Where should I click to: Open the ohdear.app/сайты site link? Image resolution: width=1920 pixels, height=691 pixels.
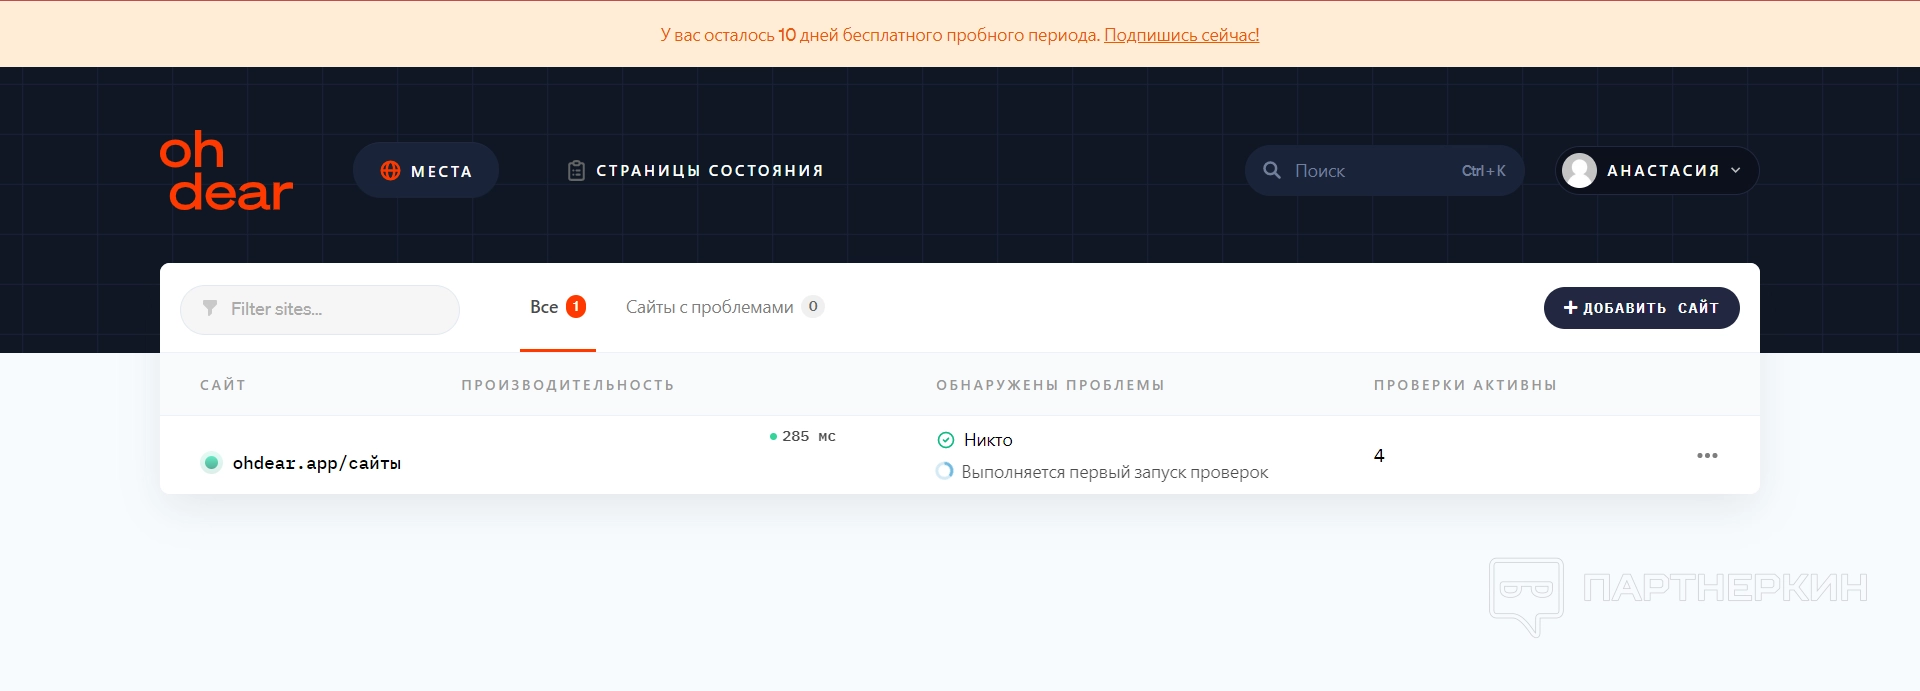pyautogui.click(x=317, y=463)
